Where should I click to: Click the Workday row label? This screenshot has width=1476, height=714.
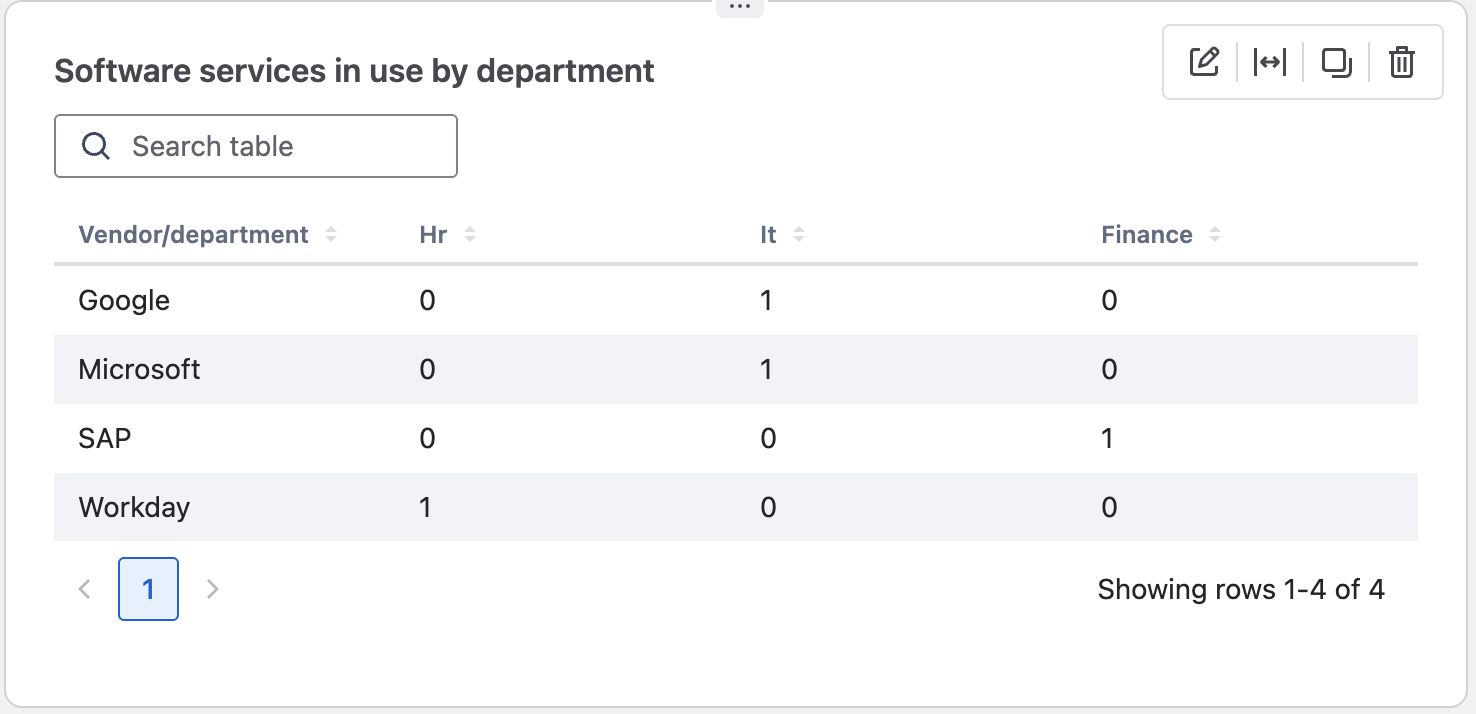134,507
